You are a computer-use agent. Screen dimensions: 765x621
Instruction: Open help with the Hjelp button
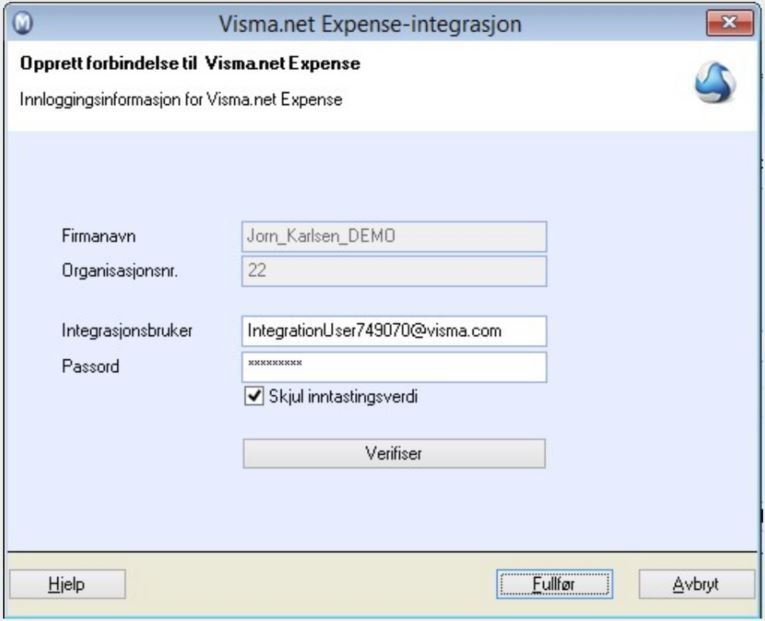pyautogui.click(x=67, y=584)
